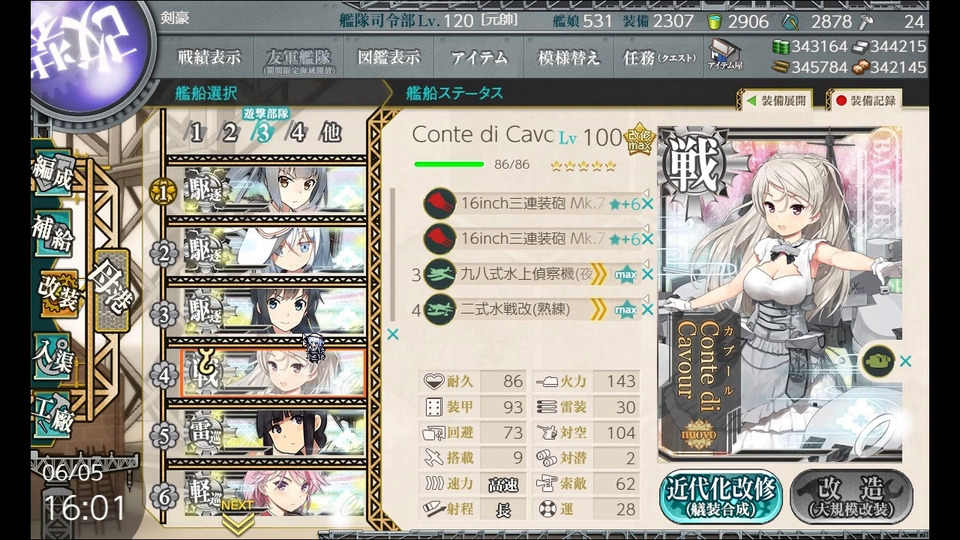
Task: Select the 他 other ships tab
Action: (331, 132)
